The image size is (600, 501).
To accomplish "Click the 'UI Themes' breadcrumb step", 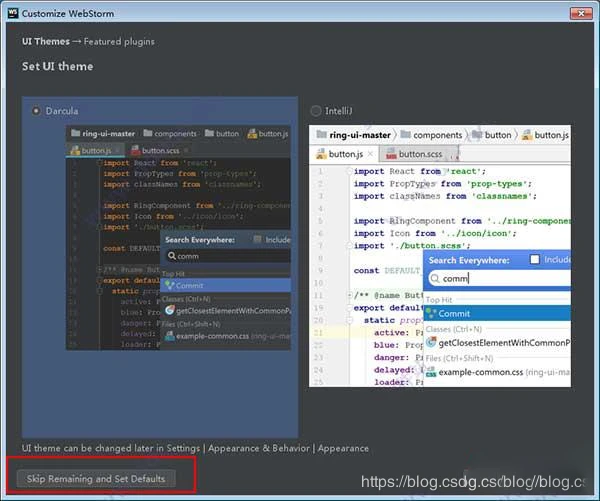I will [x=46, y=41].
